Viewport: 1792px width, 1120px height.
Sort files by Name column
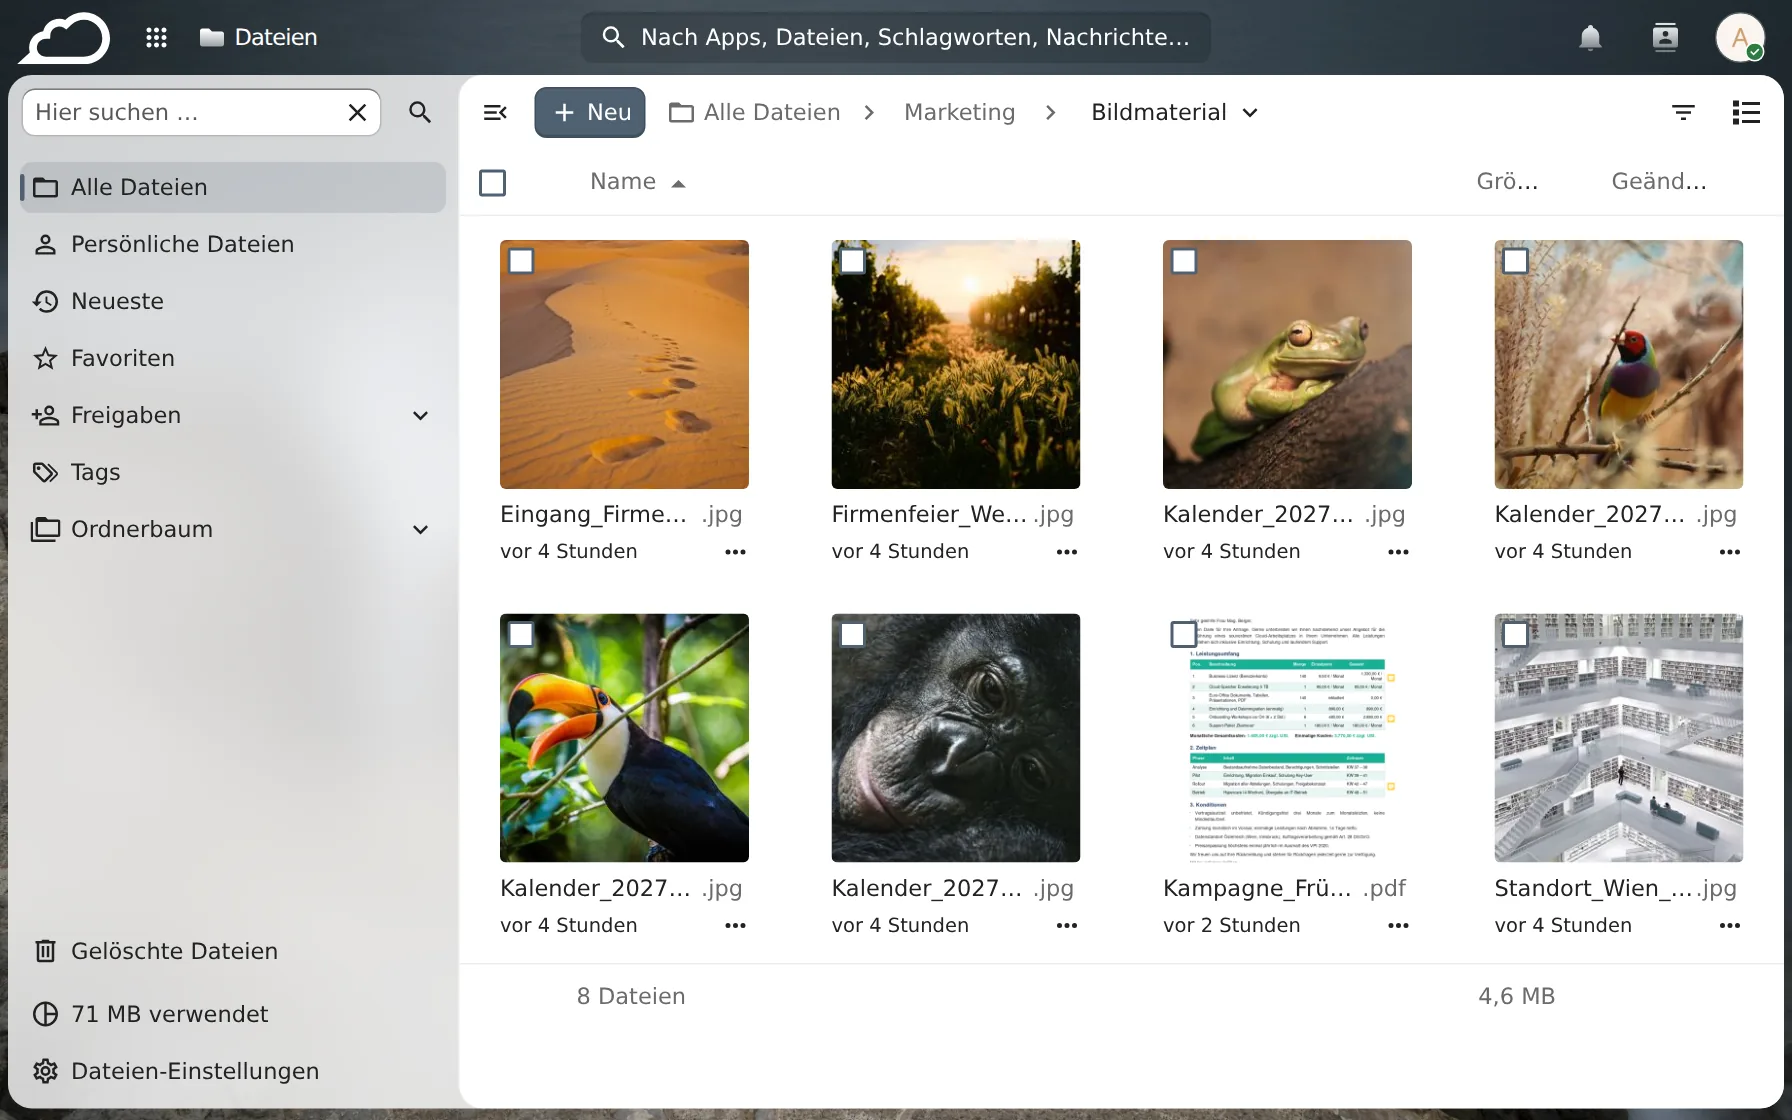638,182
